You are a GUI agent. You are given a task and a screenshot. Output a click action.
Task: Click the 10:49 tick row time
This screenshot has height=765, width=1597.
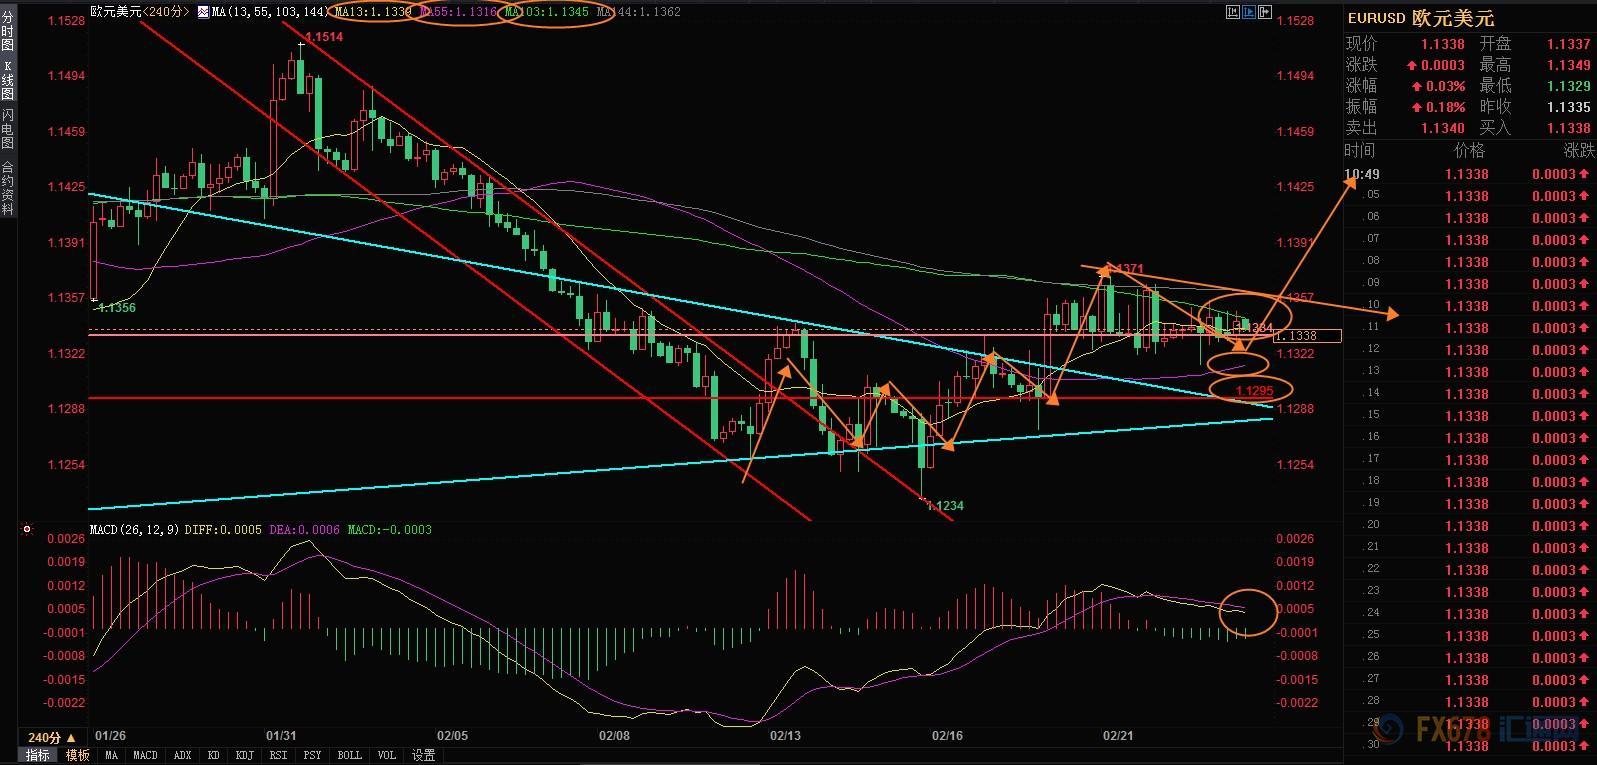click(x=1363, y=174)
